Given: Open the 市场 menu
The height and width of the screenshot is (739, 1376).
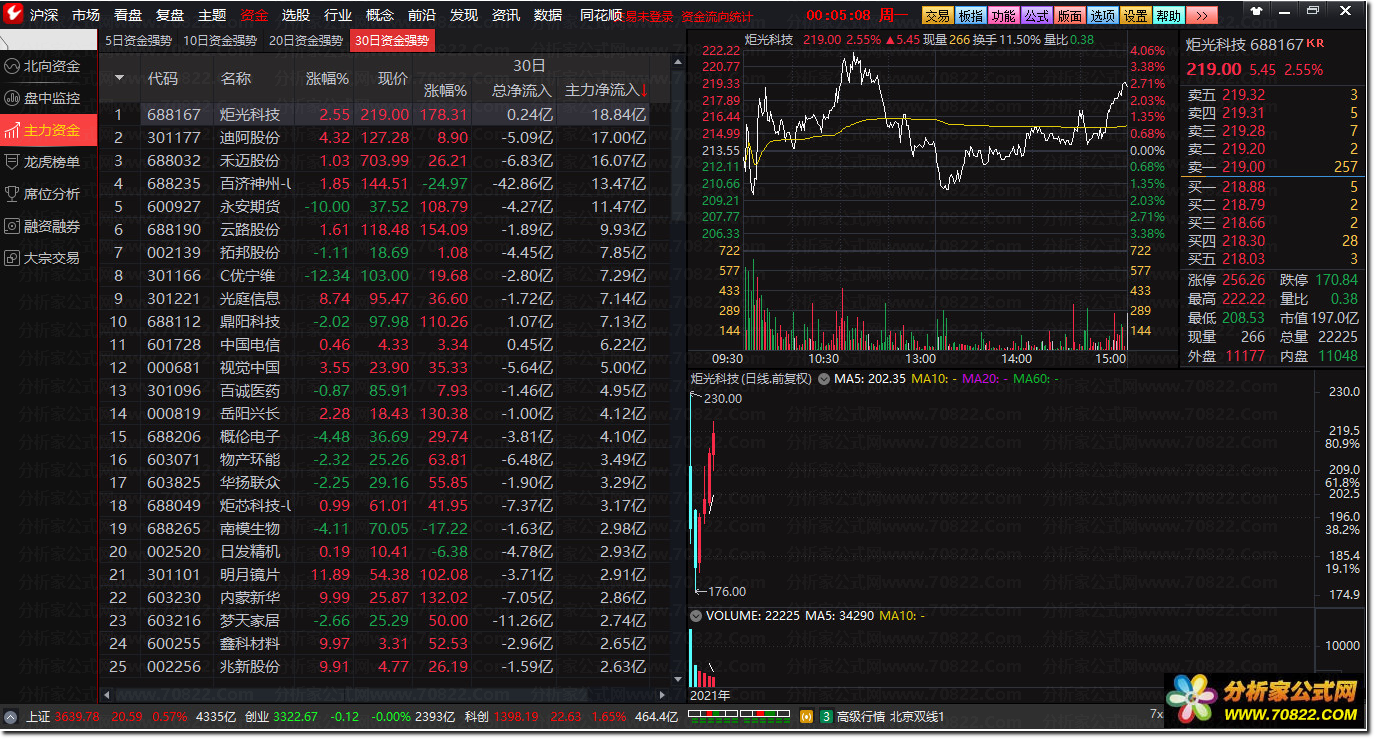Looking at the screenshot, I should [86, 15].
